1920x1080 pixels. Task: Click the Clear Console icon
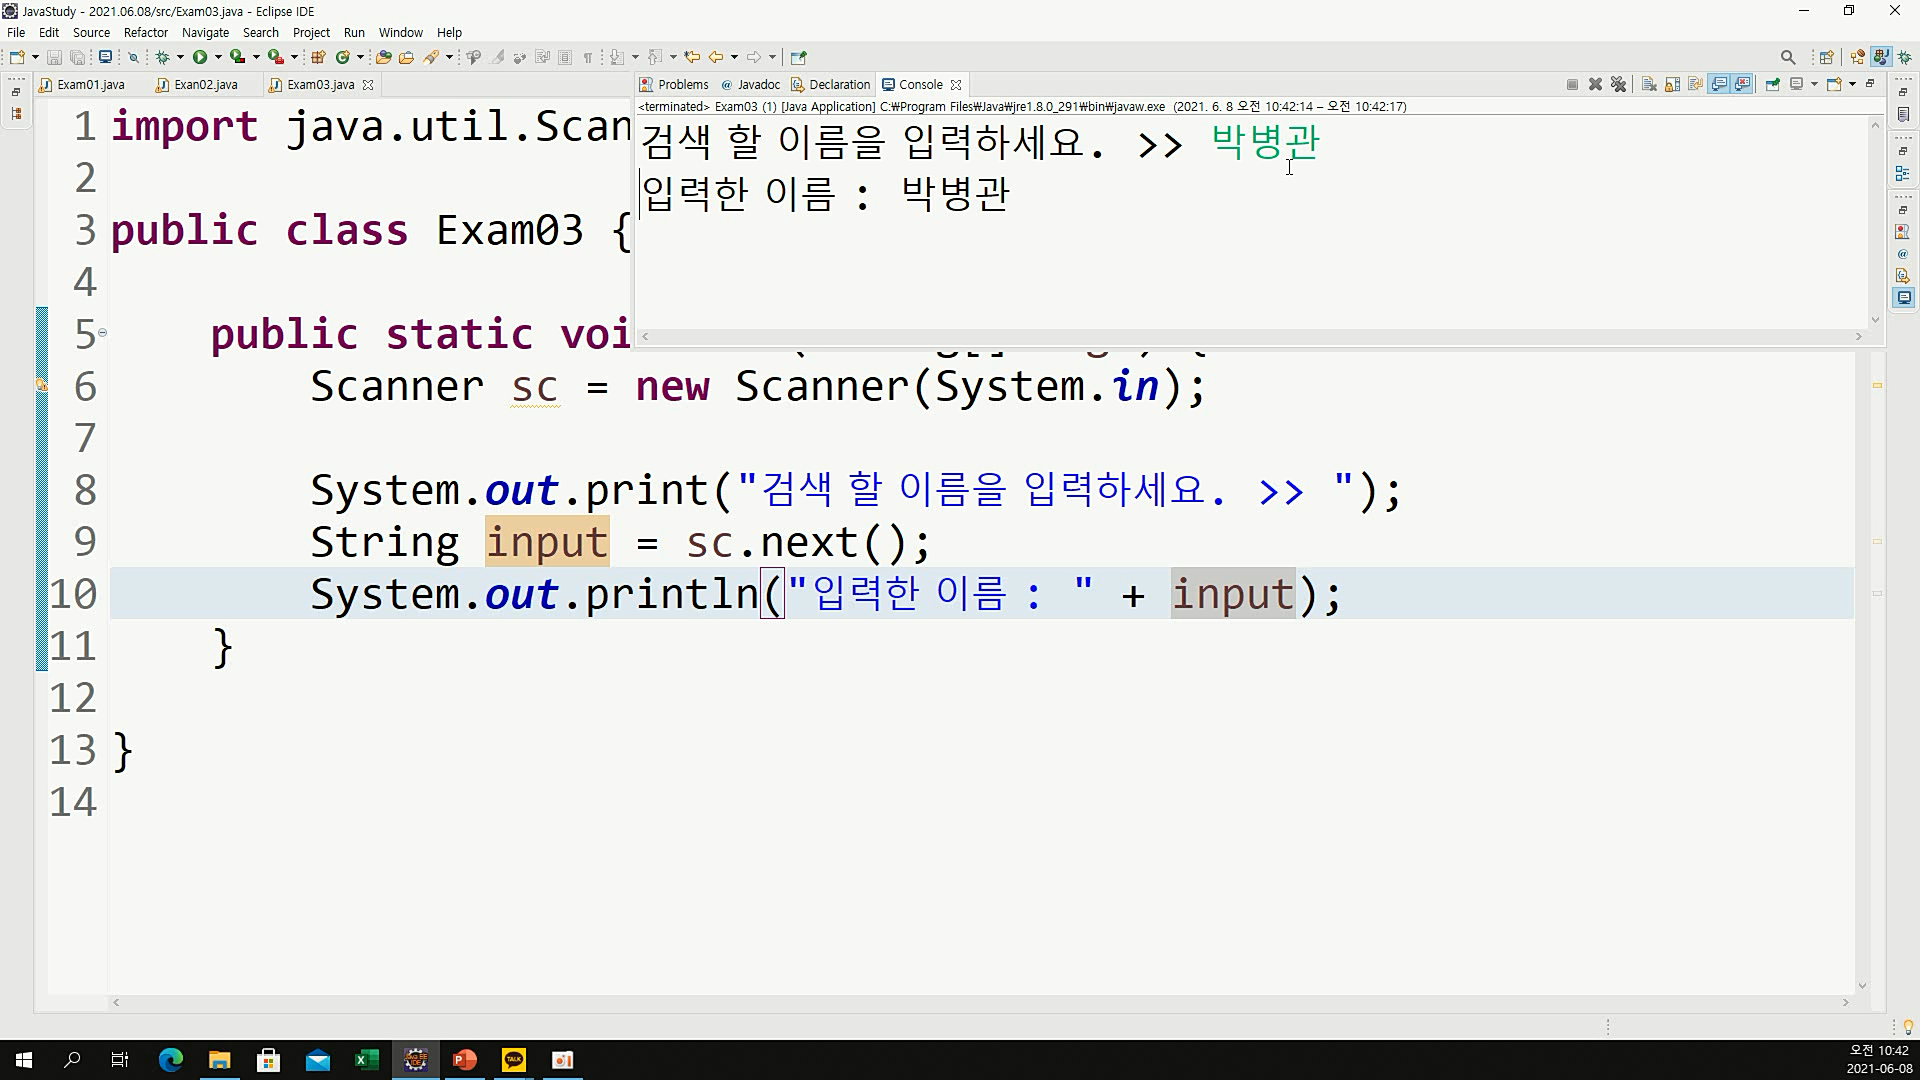tap(1649, 85)
